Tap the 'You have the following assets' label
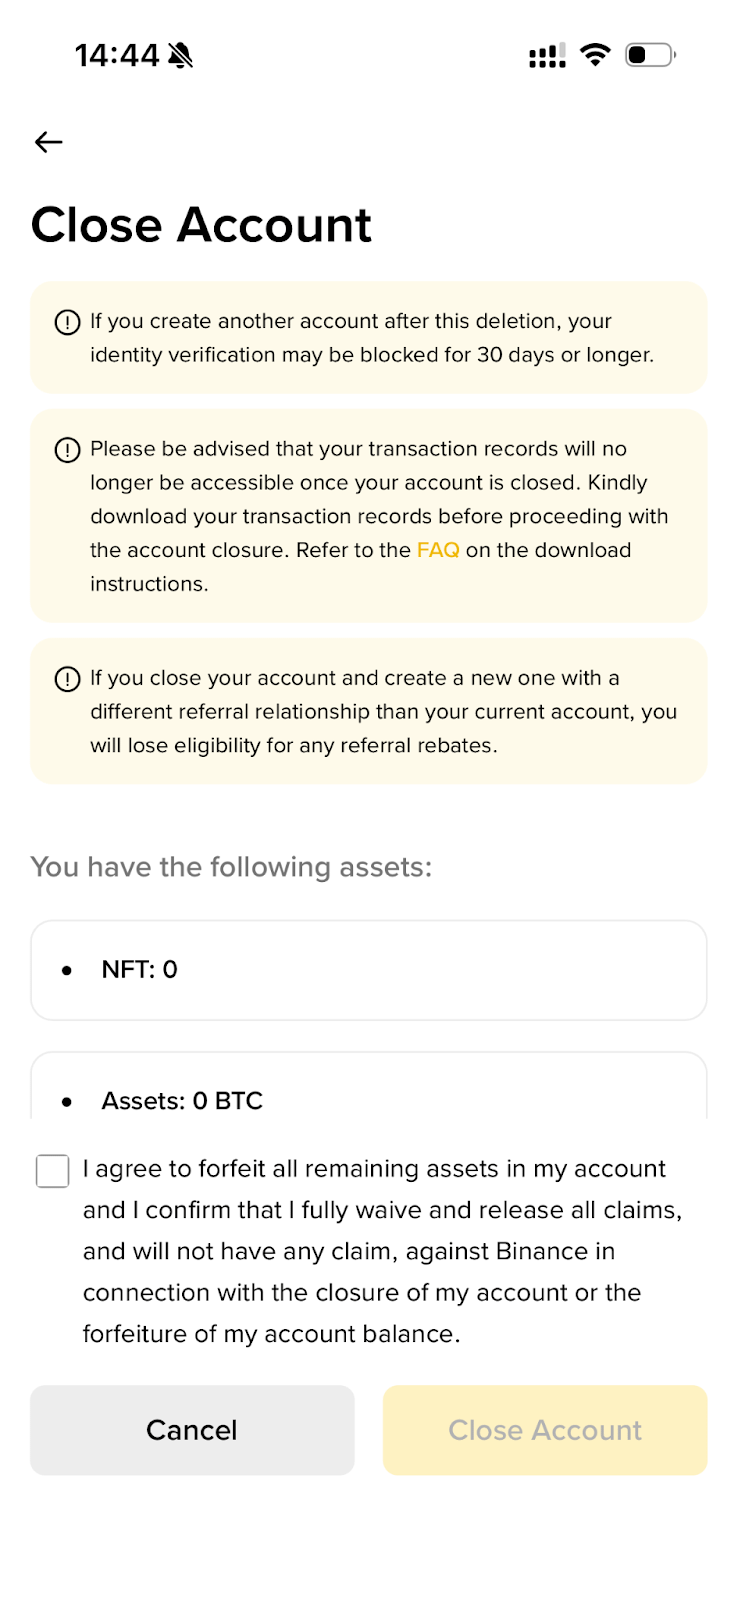The width and height of the screenshot is (738, 1600). tap(231, 867)
